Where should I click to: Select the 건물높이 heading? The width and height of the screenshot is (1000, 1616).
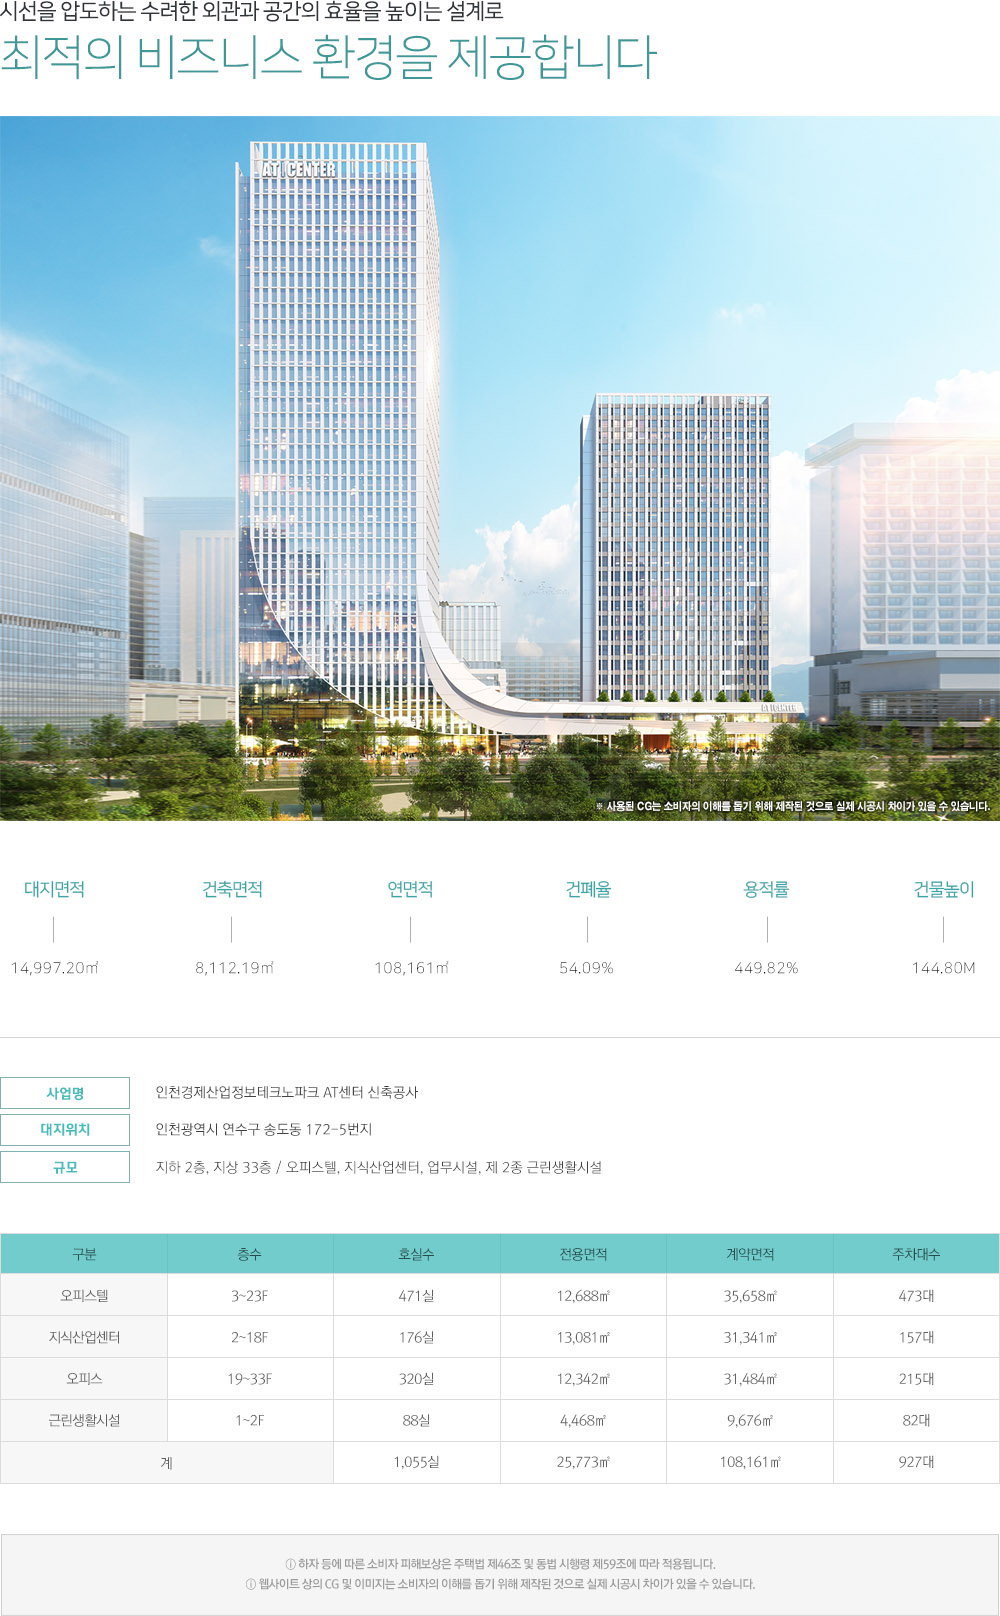(x=943, y=889)
